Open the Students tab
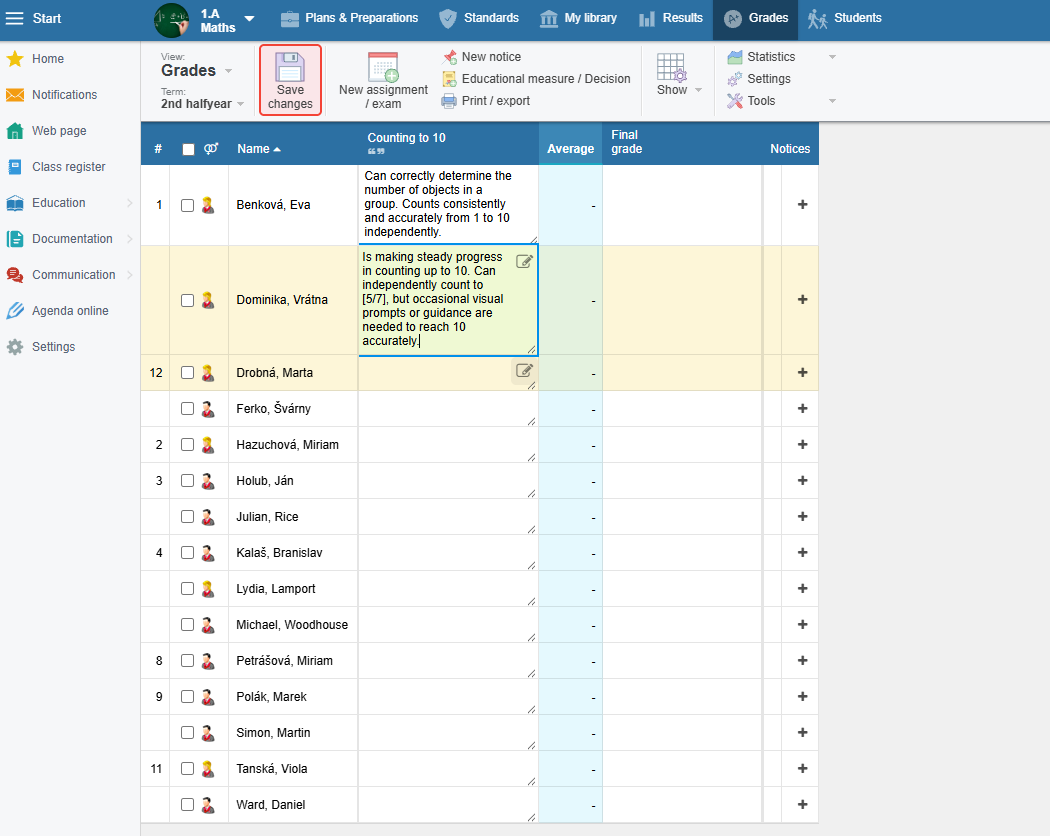The image size is (1050, 836). click(x=845, y=19)
